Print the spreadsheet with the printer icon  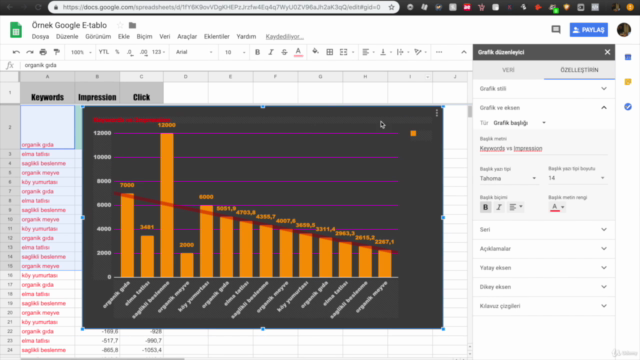[43, 52]
